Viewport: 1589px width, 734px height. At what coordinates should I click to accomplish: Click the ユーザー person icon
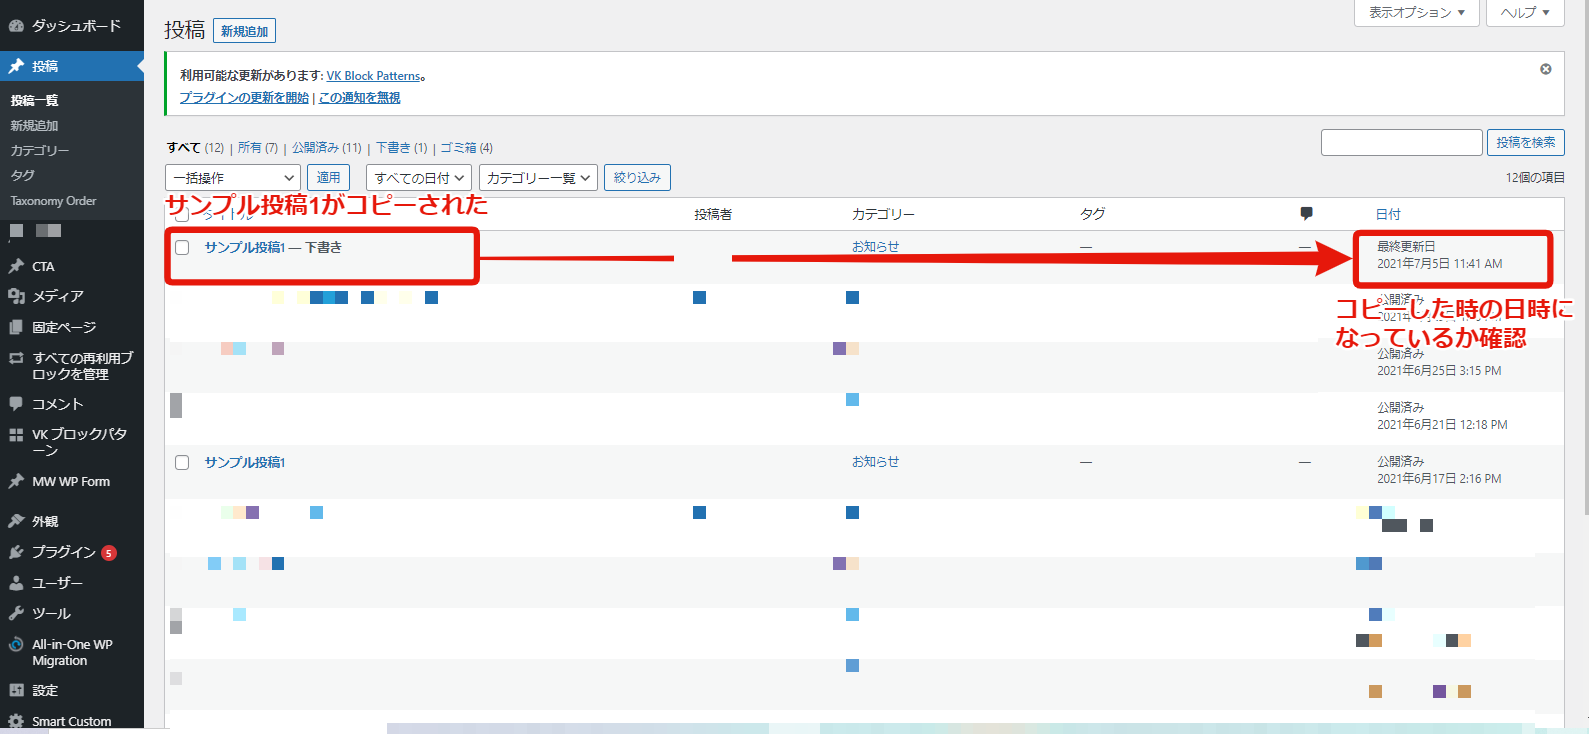click(16, 583)
